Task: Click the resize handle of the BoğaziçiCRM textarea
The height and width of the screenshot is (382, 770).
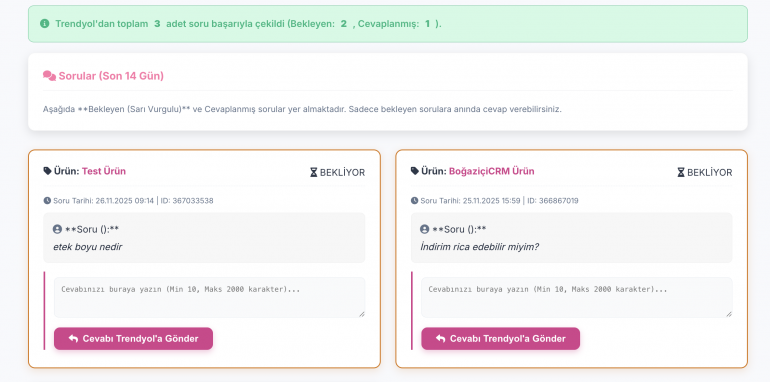Action: [x=729, y=314]
